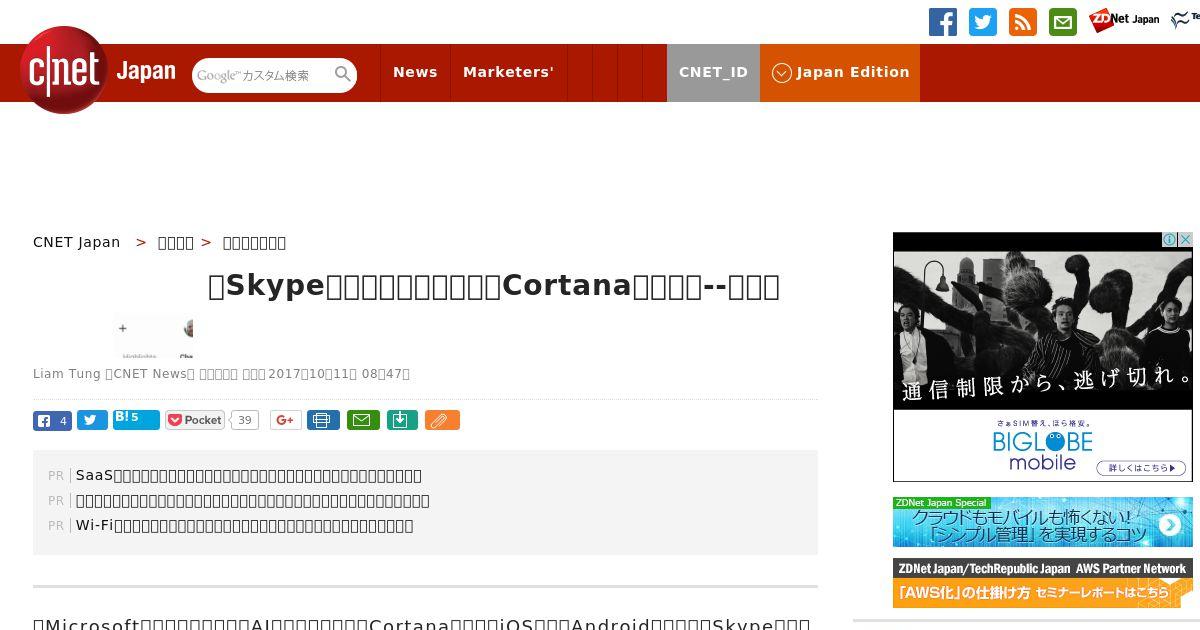Click article headline about Skype and Cortana

(x=494, y=286)
